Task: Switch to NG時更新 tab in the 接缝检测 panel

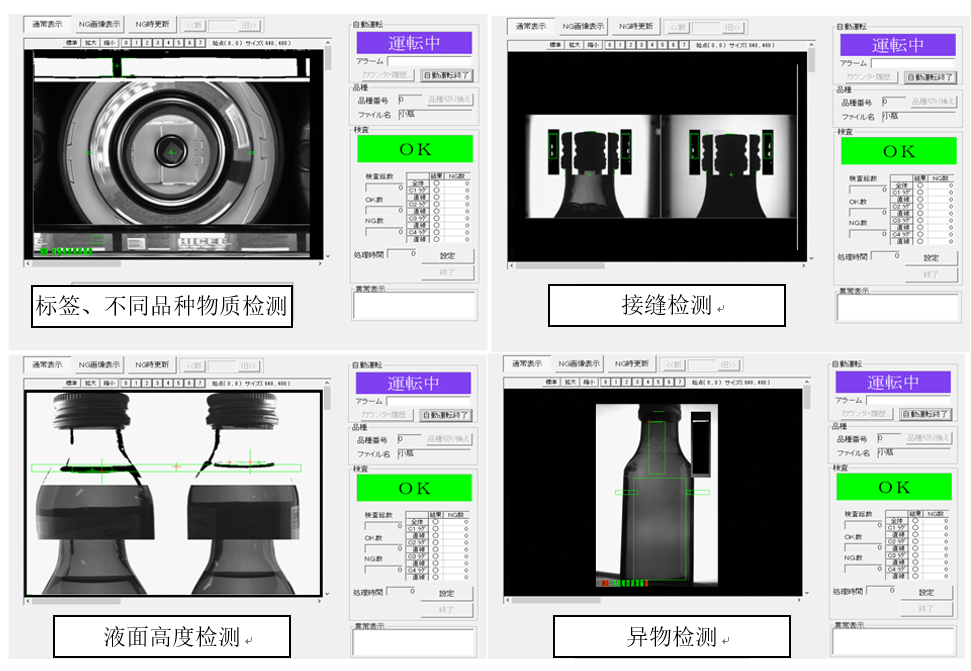Action: pyautogui.click(x=636, y=27)
